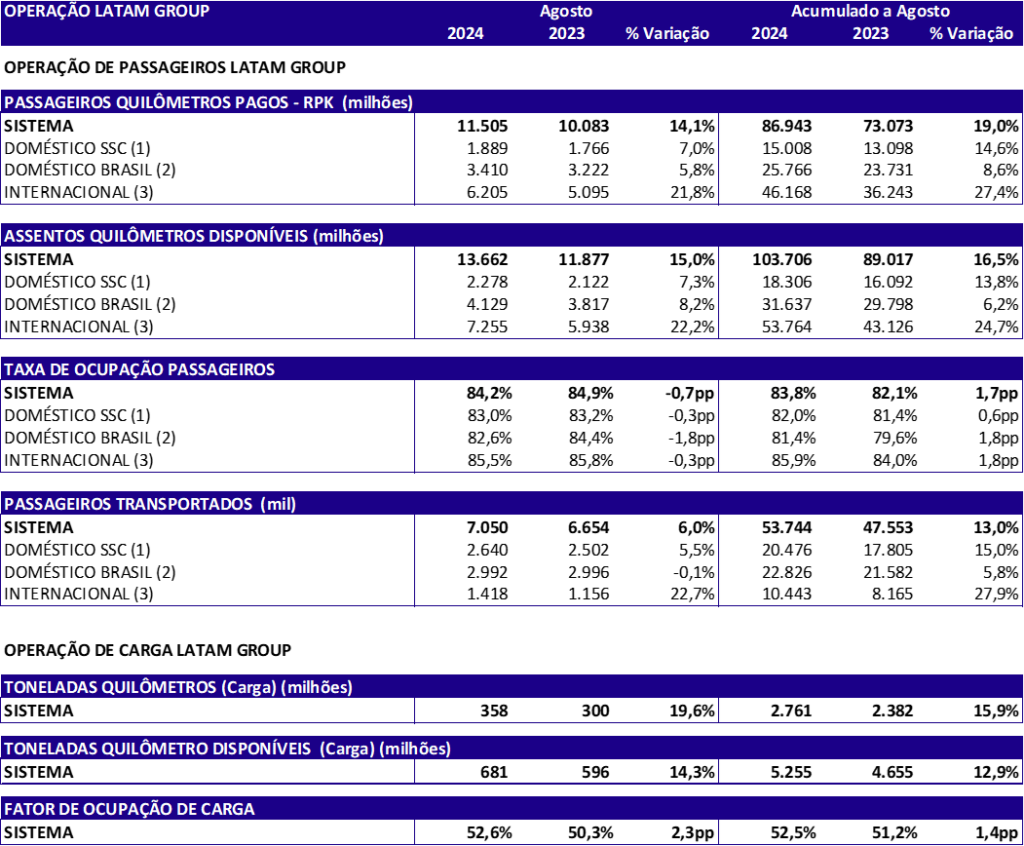Image resolution: width=1024 pixels, height=846 pixels.
Task: Click the cargo load factor 52,6%
Action: (489, 832)
